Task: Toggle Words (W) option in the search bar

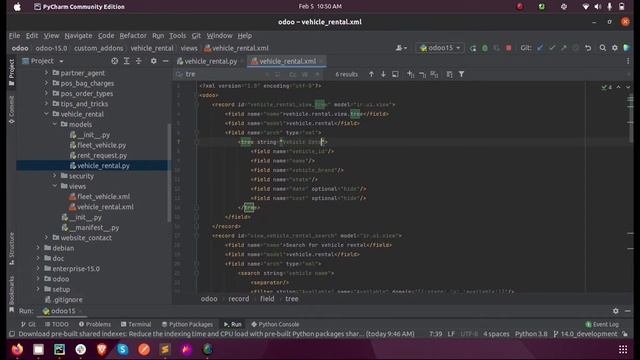Action: coord(305,74)
